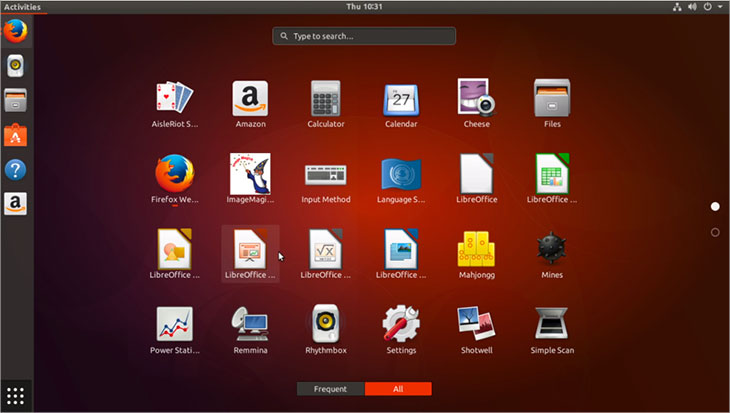Image resolution: width=730 pixels, height=413 pixels.
Task: Go to second app page indicator dot
Action: coord(715,232)
